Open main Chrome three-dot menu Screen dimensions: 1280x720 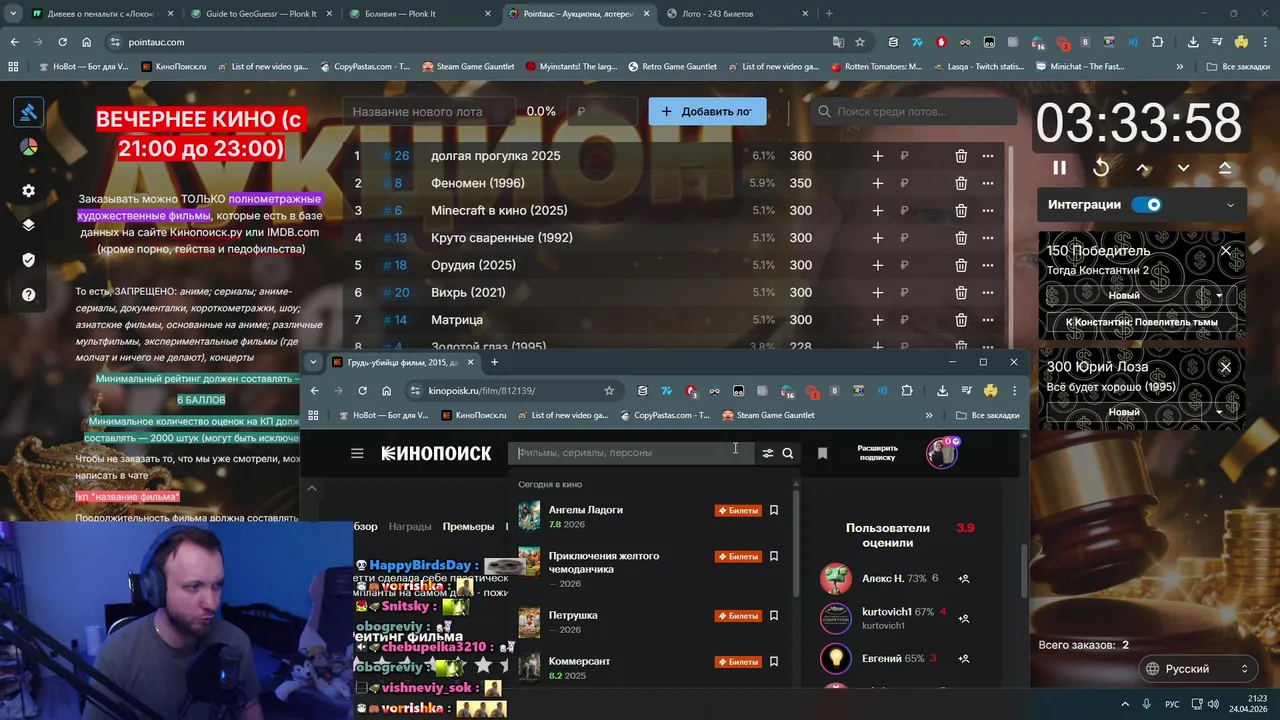coord(1266,42)
